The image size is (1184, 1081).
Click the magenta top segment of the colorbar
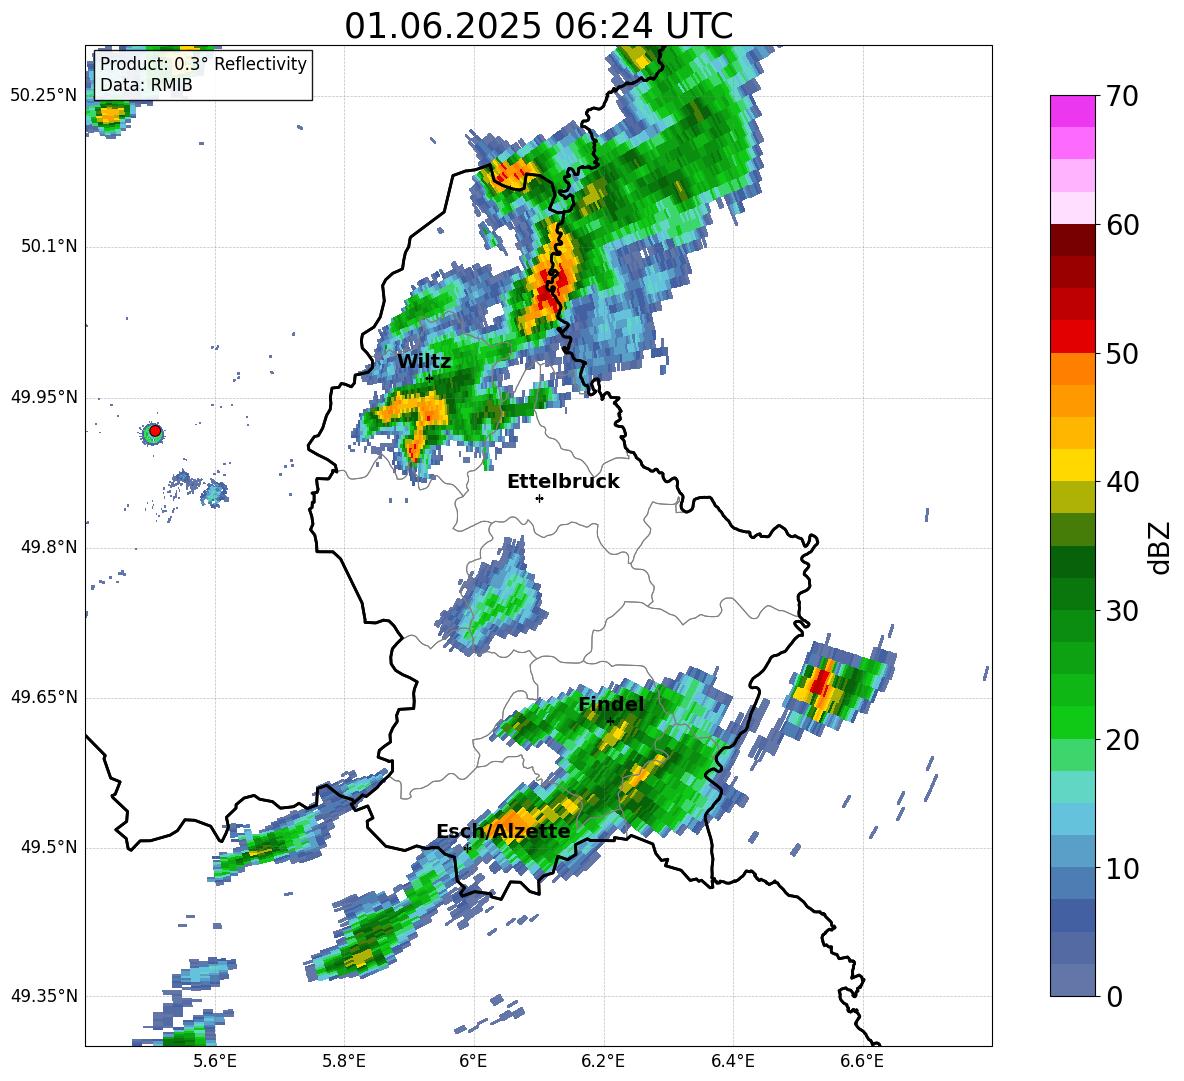point(1072,111)
